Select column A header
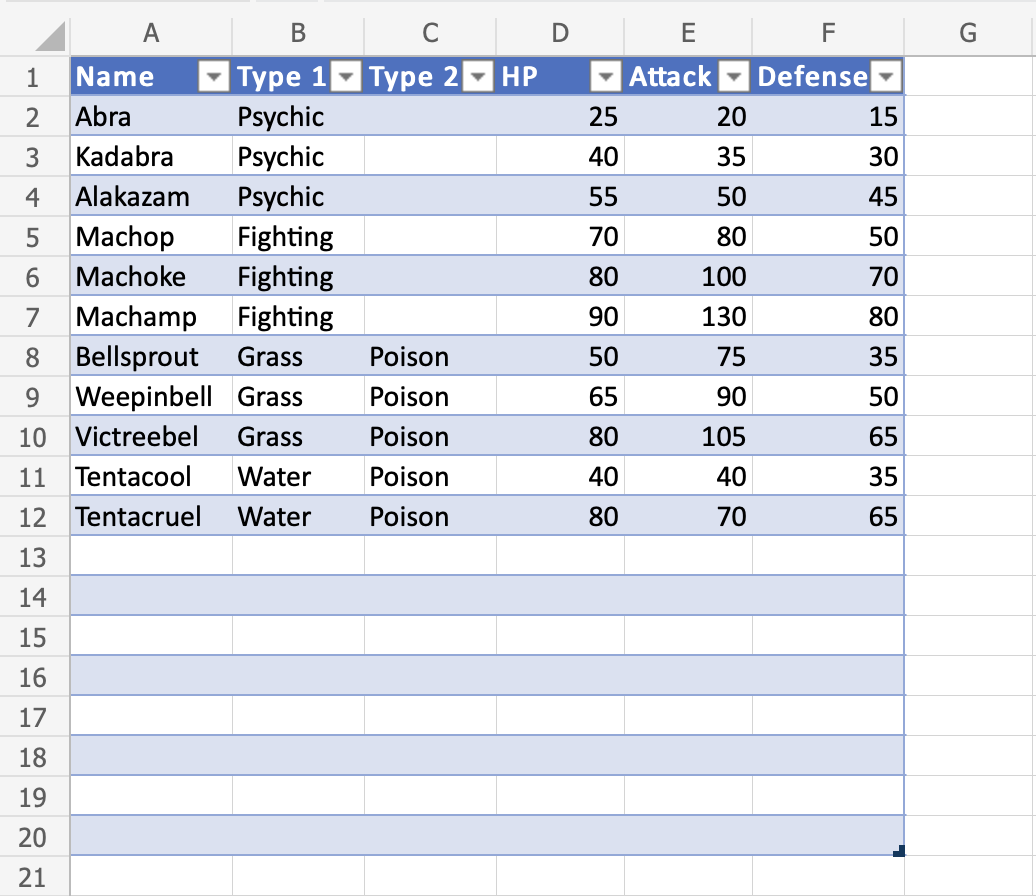 click(x=151, y=33)
